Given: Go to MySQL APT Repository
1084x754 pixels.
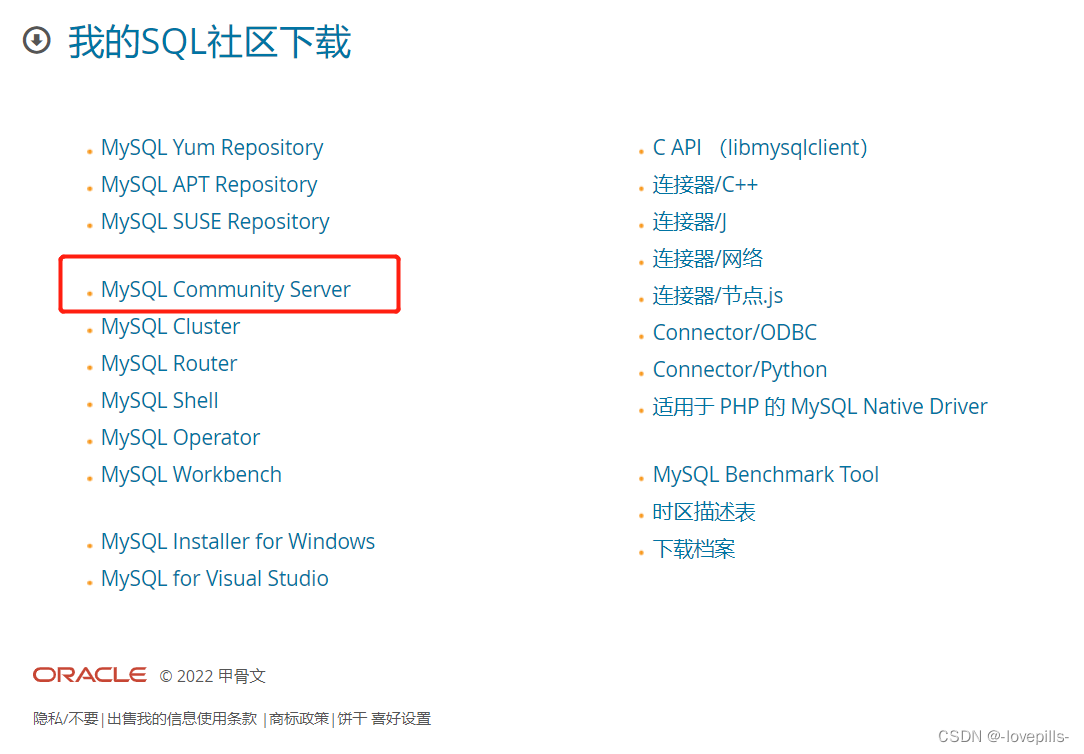Looking at the screenshot, I should (209, 185).
